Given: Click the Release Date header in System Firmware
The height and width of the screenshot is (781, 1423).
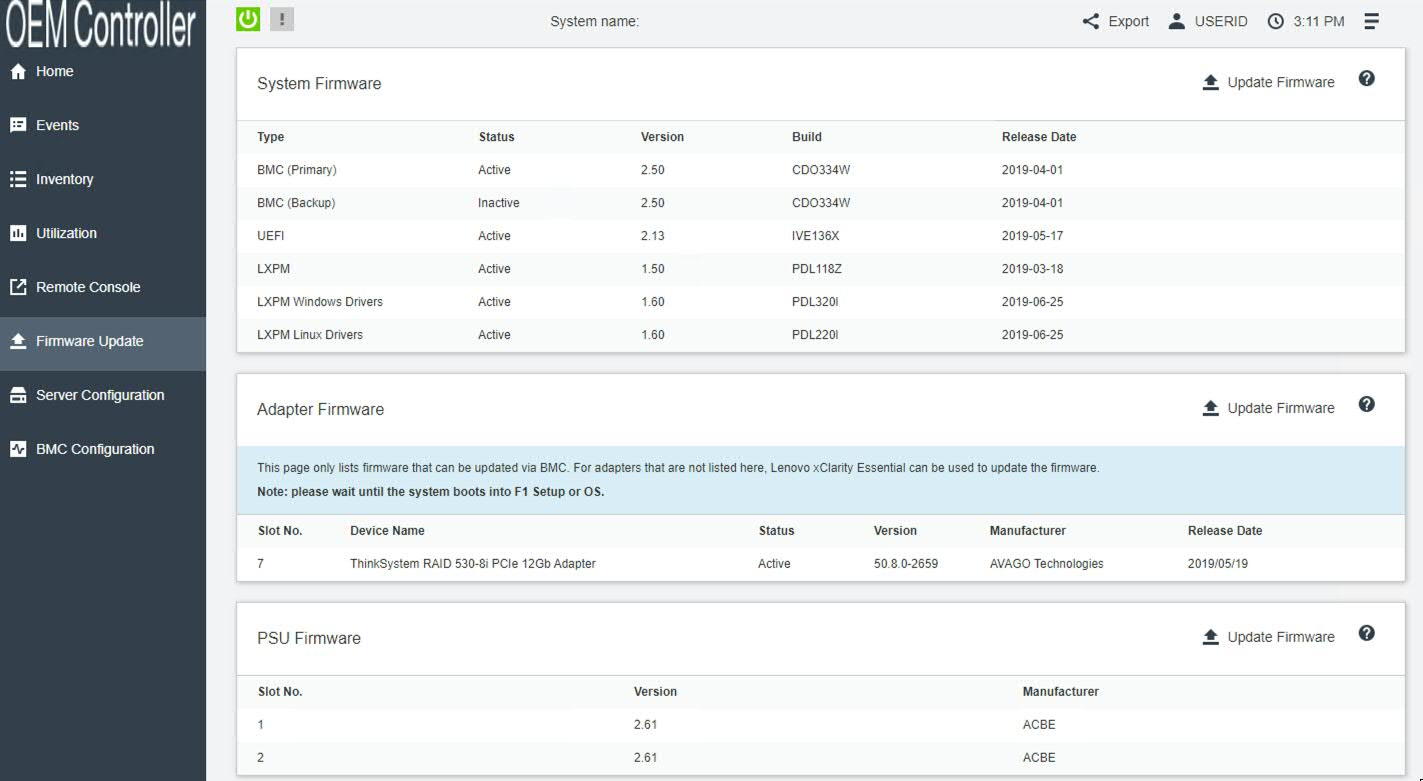Looking at the screenshot, I should click(x=1038, y=137).
